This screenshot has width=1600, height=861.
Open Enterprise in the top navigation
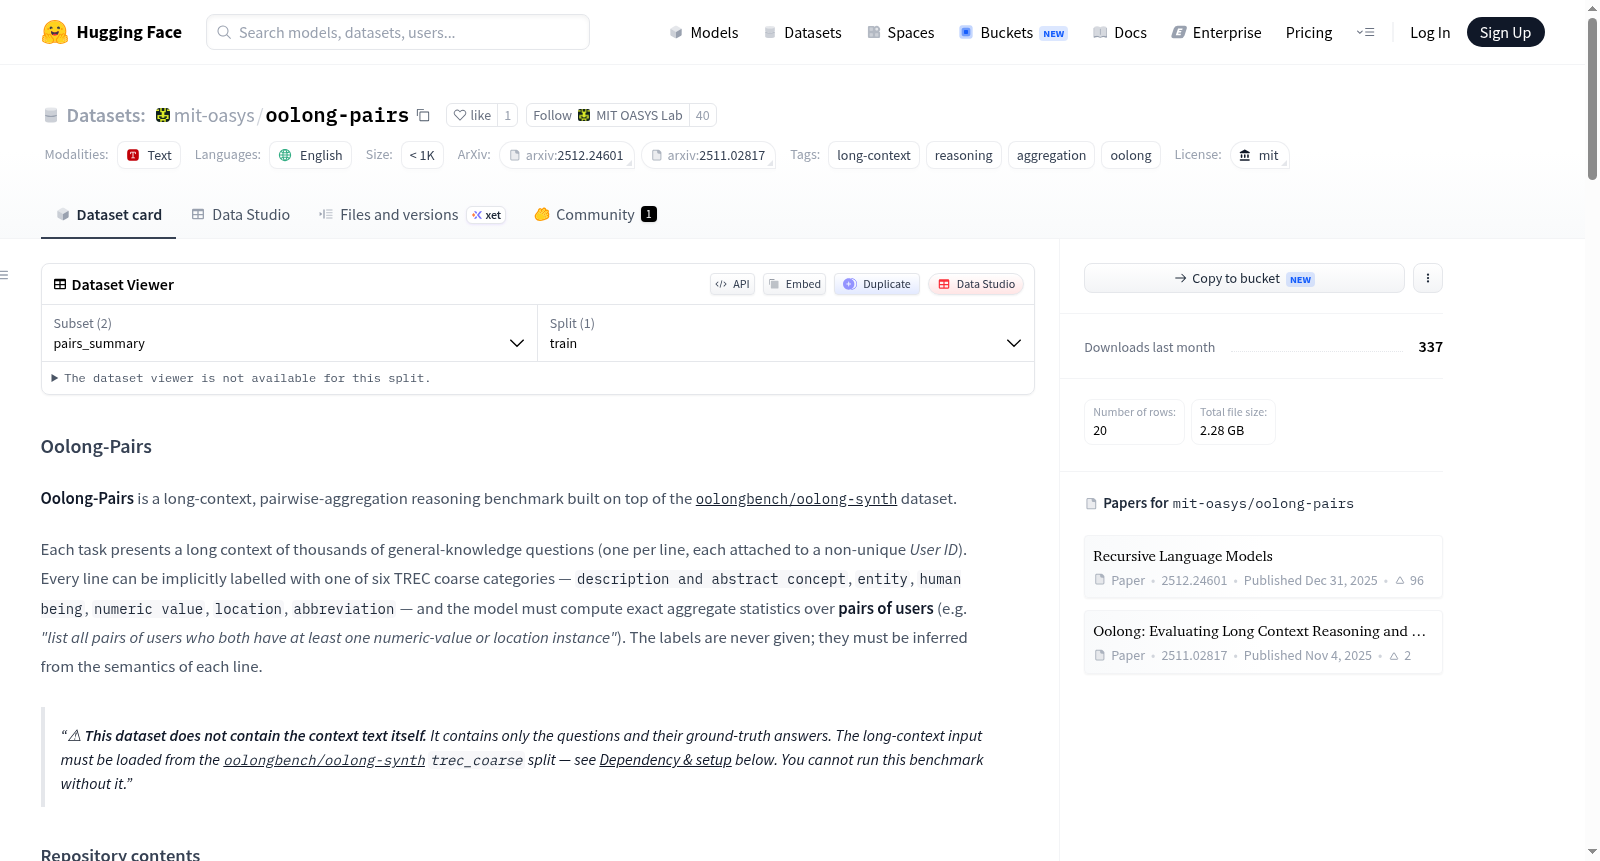pyautogui.click(x=1216, y=33)
